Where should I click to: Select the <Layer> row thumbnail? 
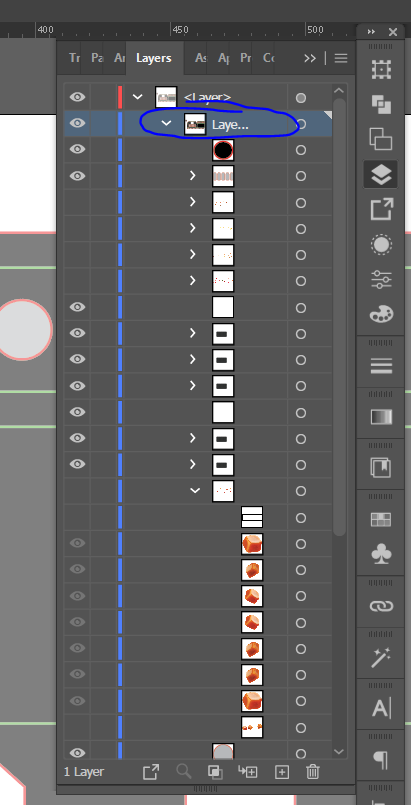click(166, 97)
